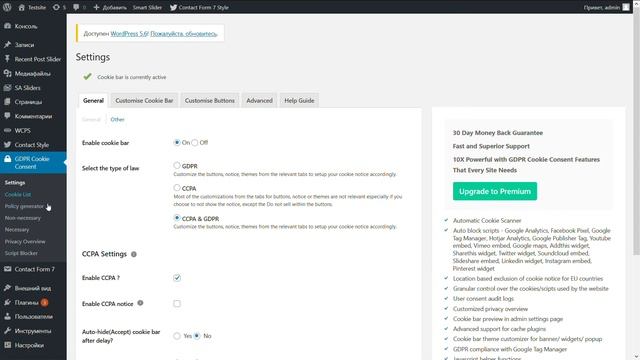Click the Пожалуйста, обновитесь update link
The width and height of the screenshot is (640, 360).
(184, 33)
